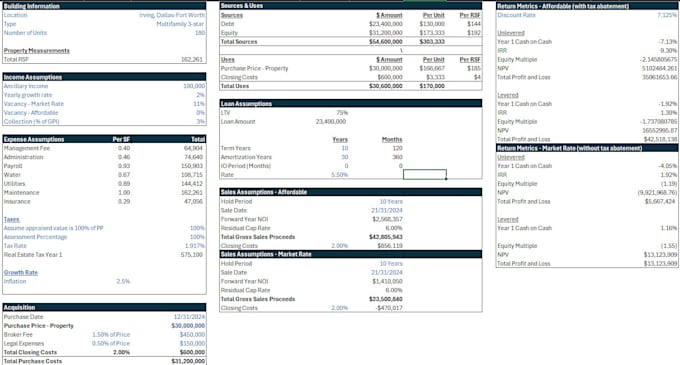Click the Acquisition section header
The image size is (680, 365).
104,307
